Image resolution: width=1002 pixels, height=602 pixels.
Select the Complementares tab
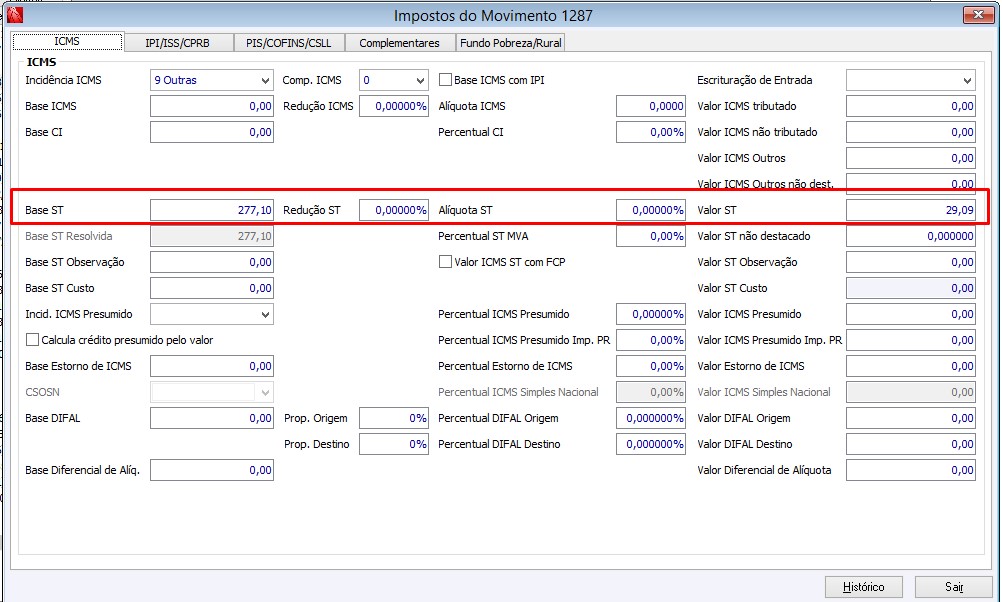click(x=399, y=43)
